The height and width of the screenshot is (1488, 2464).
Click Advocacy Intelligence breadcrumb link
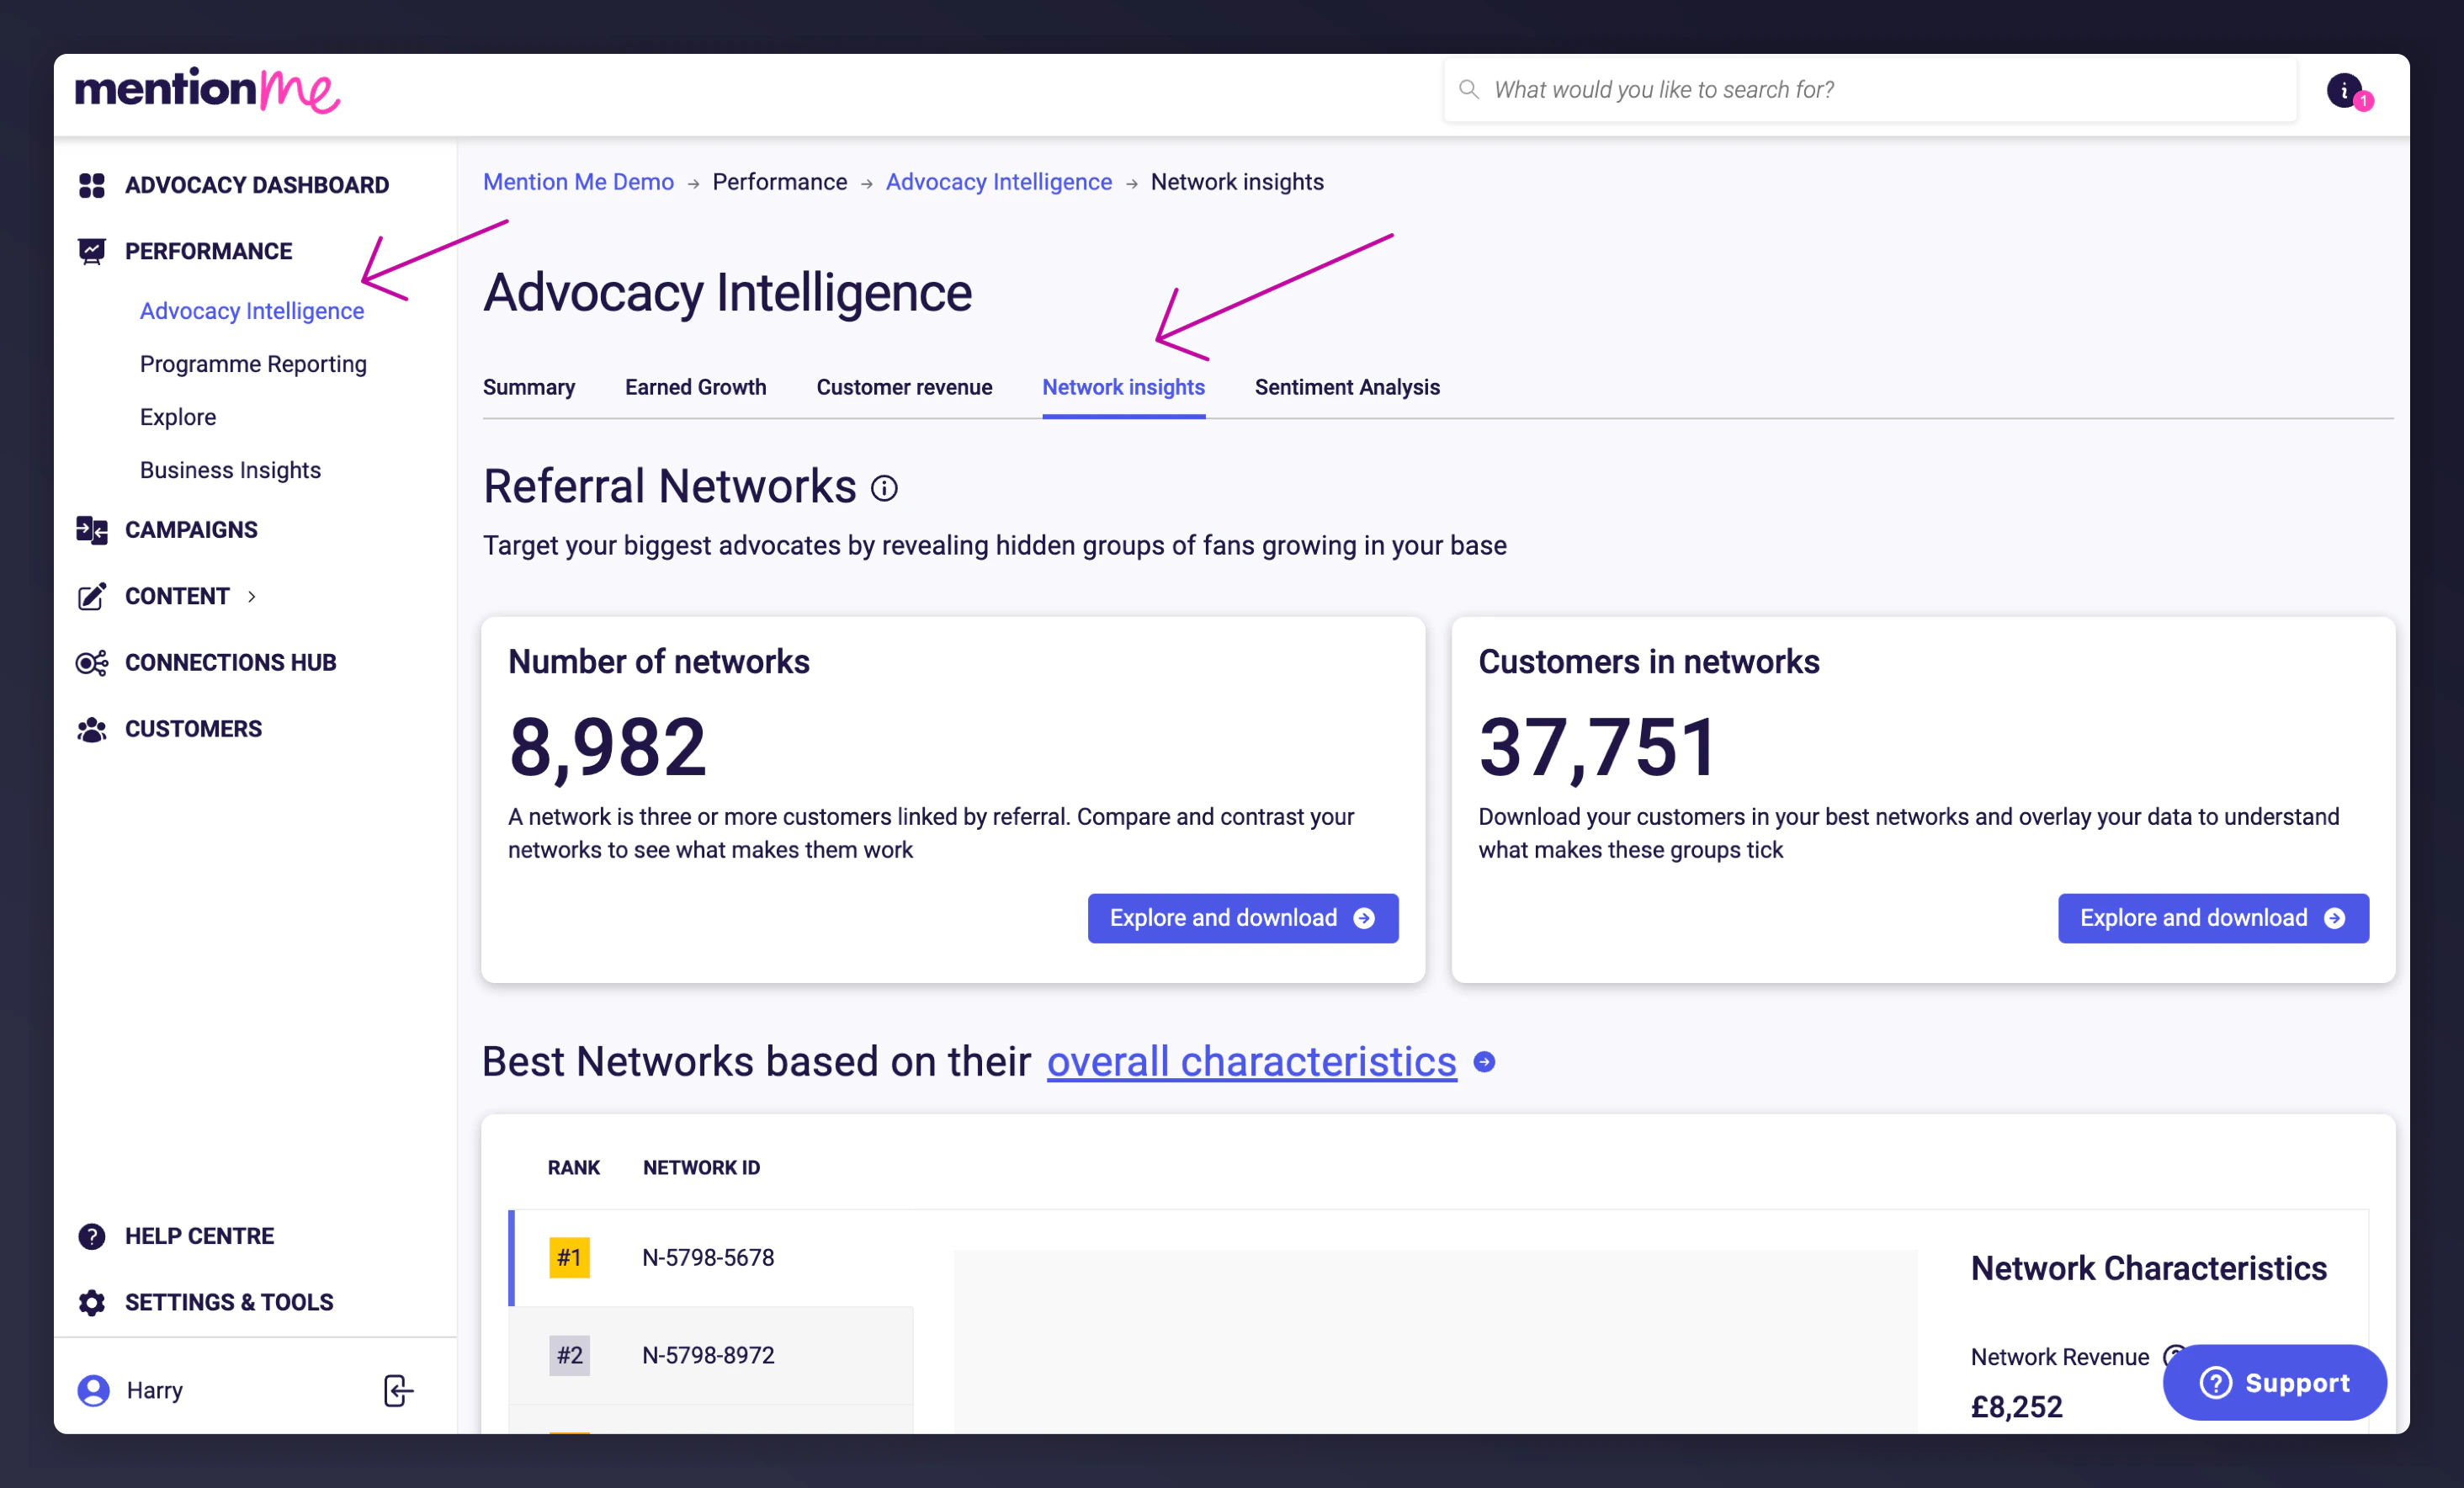[x=998, y=182]
